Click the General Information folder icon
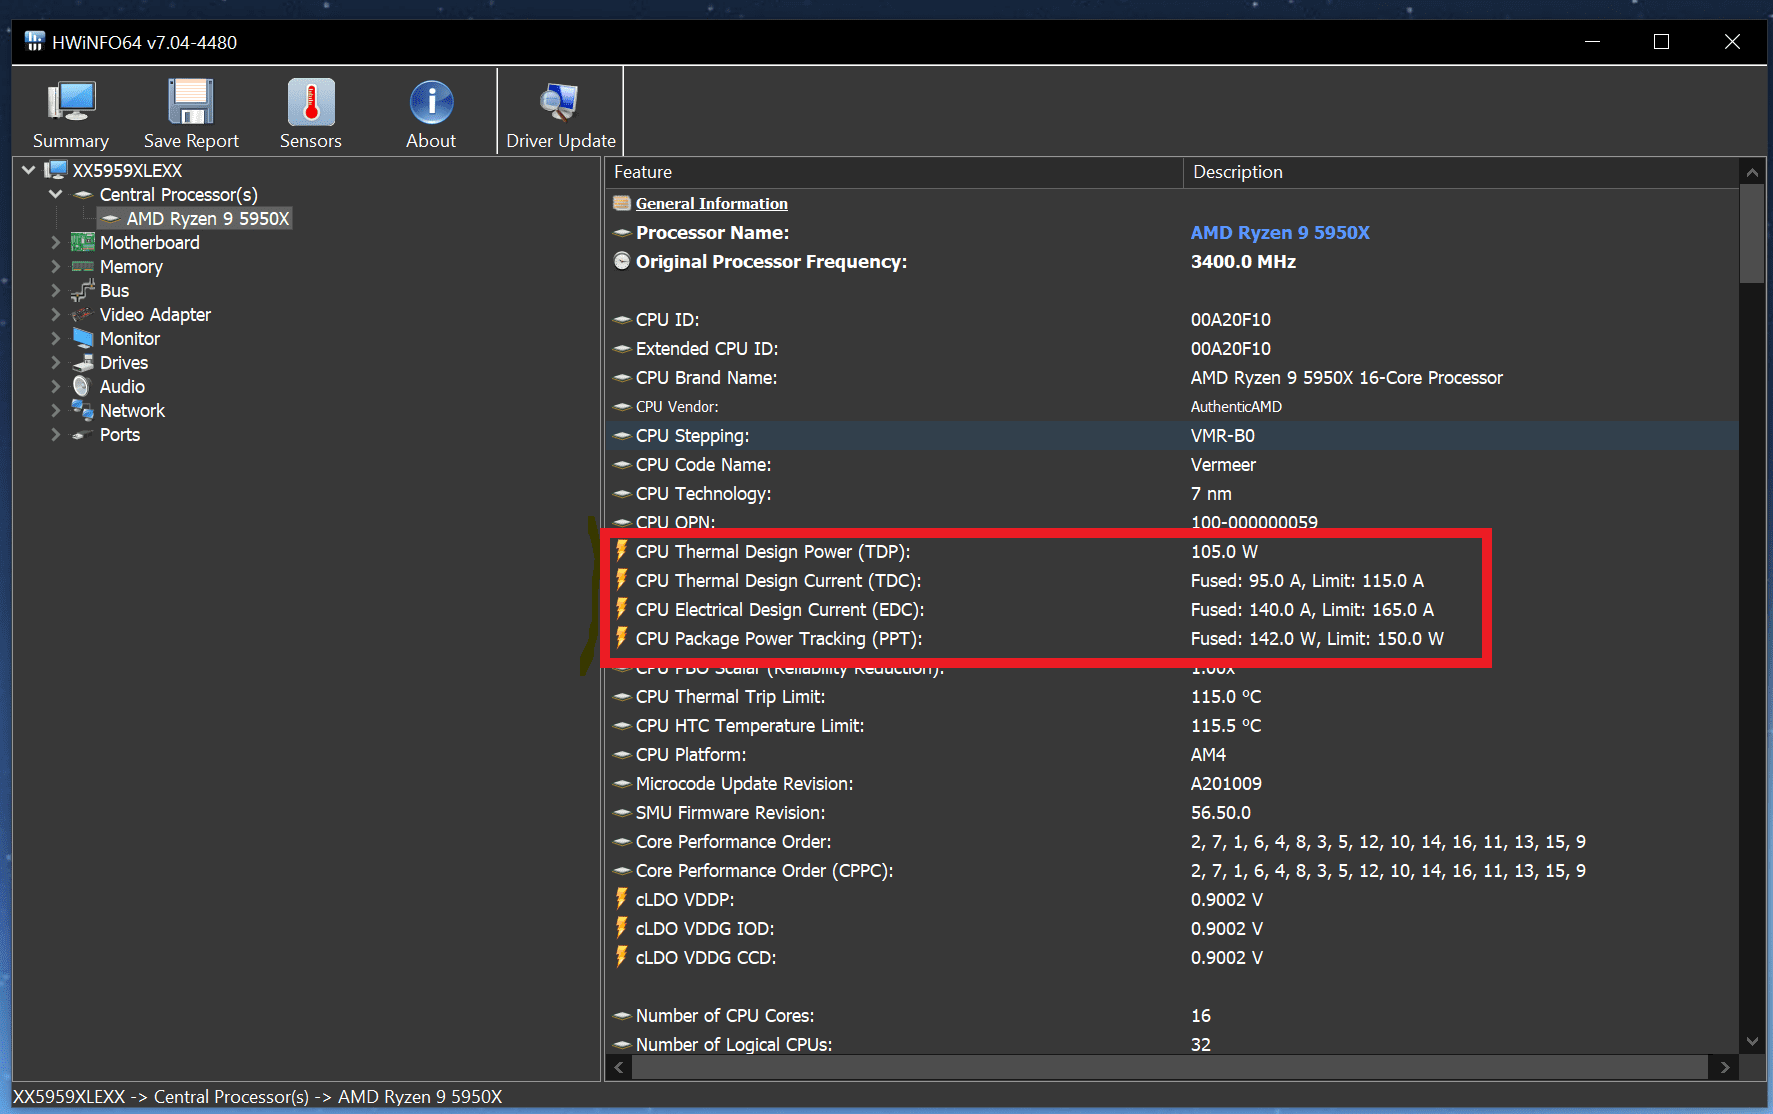This screenshot has height=1114, width=1773. [x=622, y=204]
